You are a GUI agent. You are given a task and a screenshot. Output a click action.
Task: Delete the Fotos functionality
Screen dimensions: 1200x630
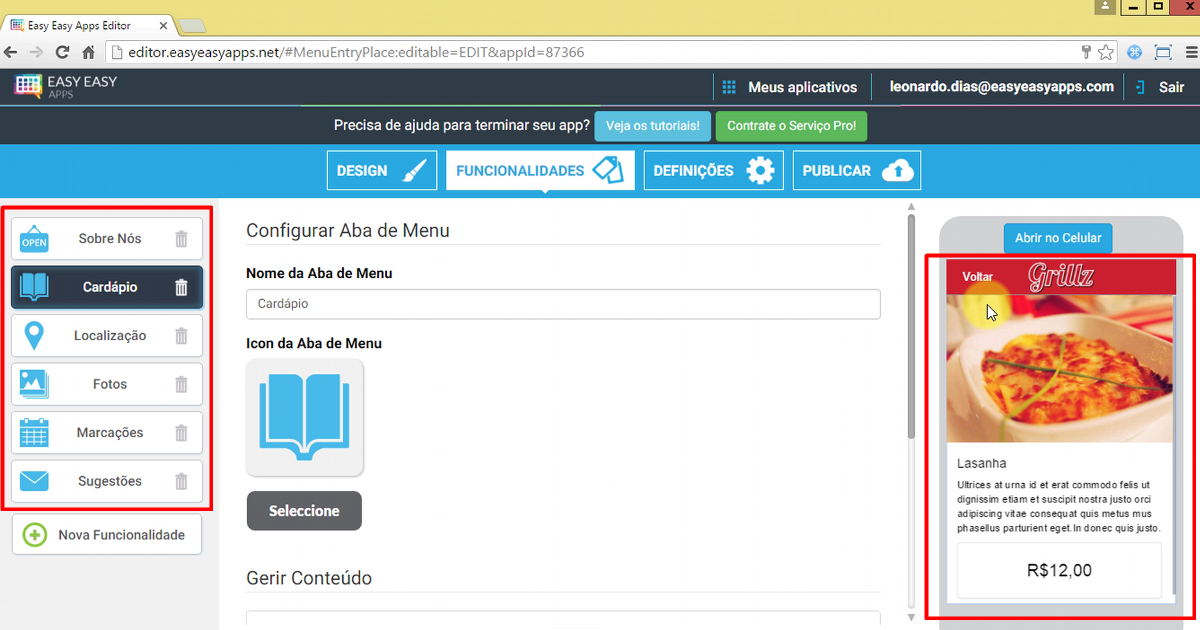coord(181,384)
